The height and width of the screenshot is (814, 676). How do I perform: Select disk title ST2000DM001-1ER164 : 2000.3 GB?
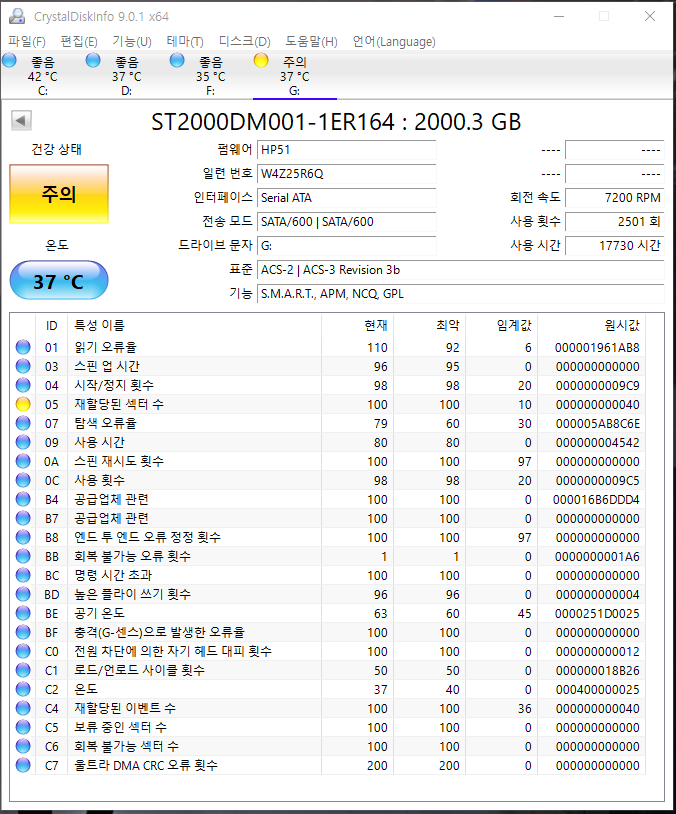(x=336, y=122)
